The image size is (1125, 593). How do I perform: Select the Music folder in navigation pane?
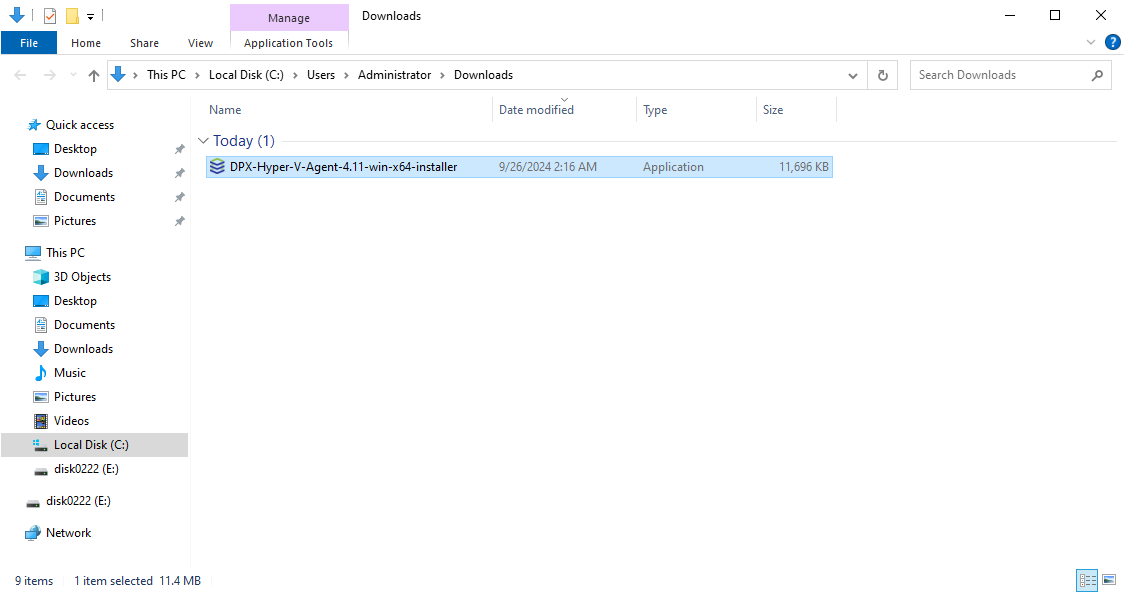coord(70,373)
